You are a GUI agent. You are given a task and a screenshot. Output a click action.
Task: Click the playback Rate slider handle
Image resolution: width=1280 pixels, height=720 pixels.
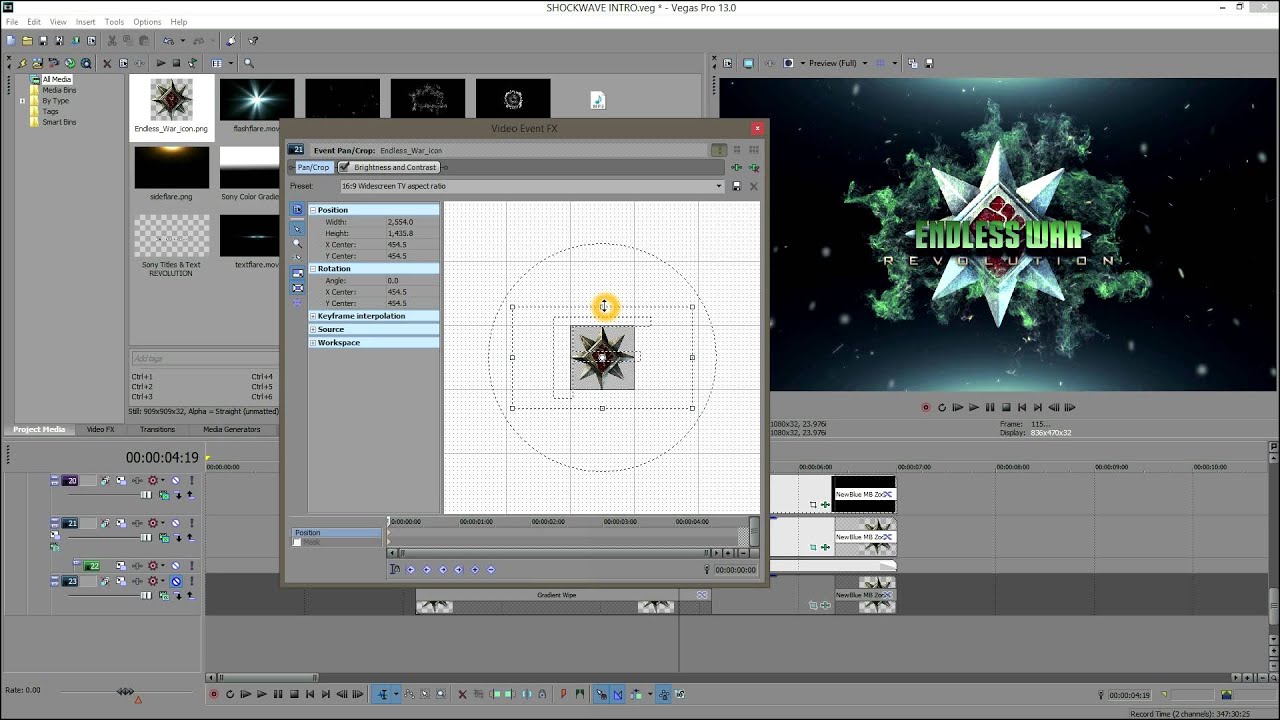(x=125, y=691)
